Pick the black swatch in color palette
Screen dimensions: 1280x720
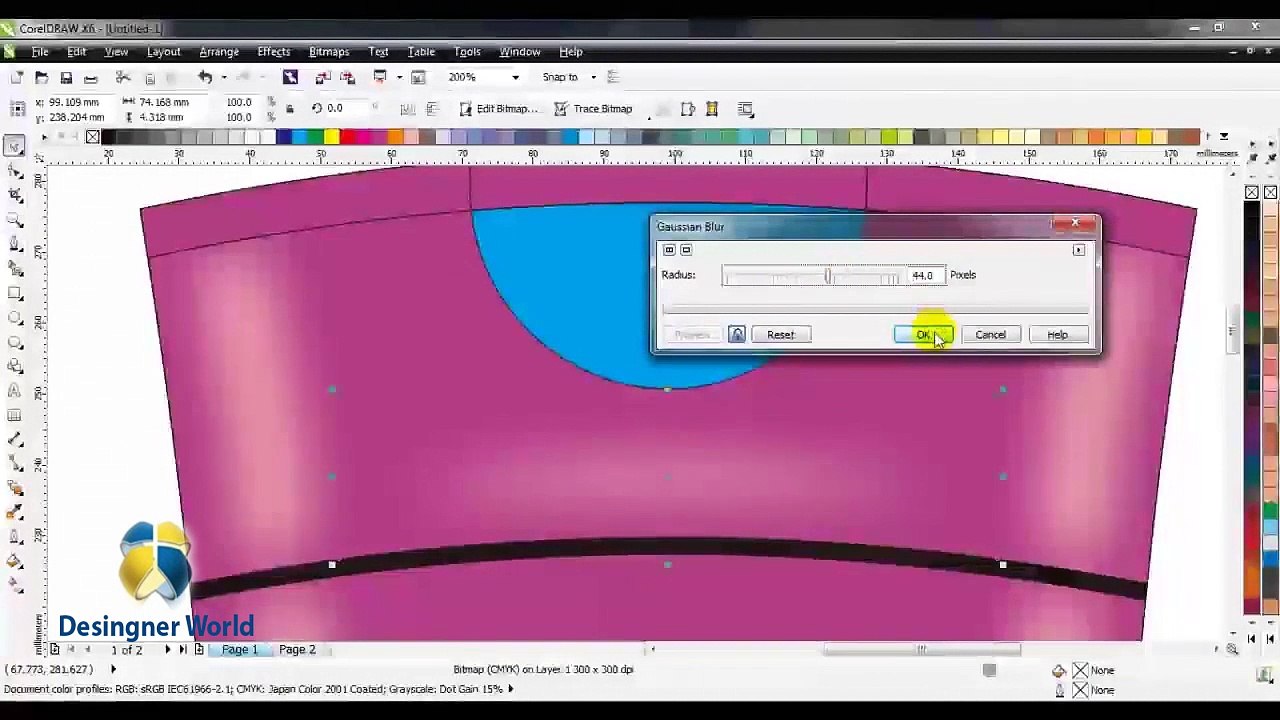coord(108,137)
